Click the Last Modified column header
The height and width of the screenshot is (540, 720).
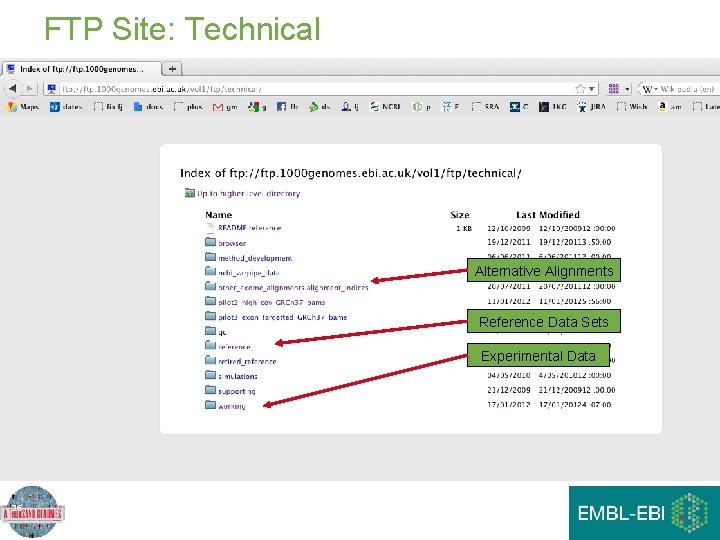coord(548,214)
